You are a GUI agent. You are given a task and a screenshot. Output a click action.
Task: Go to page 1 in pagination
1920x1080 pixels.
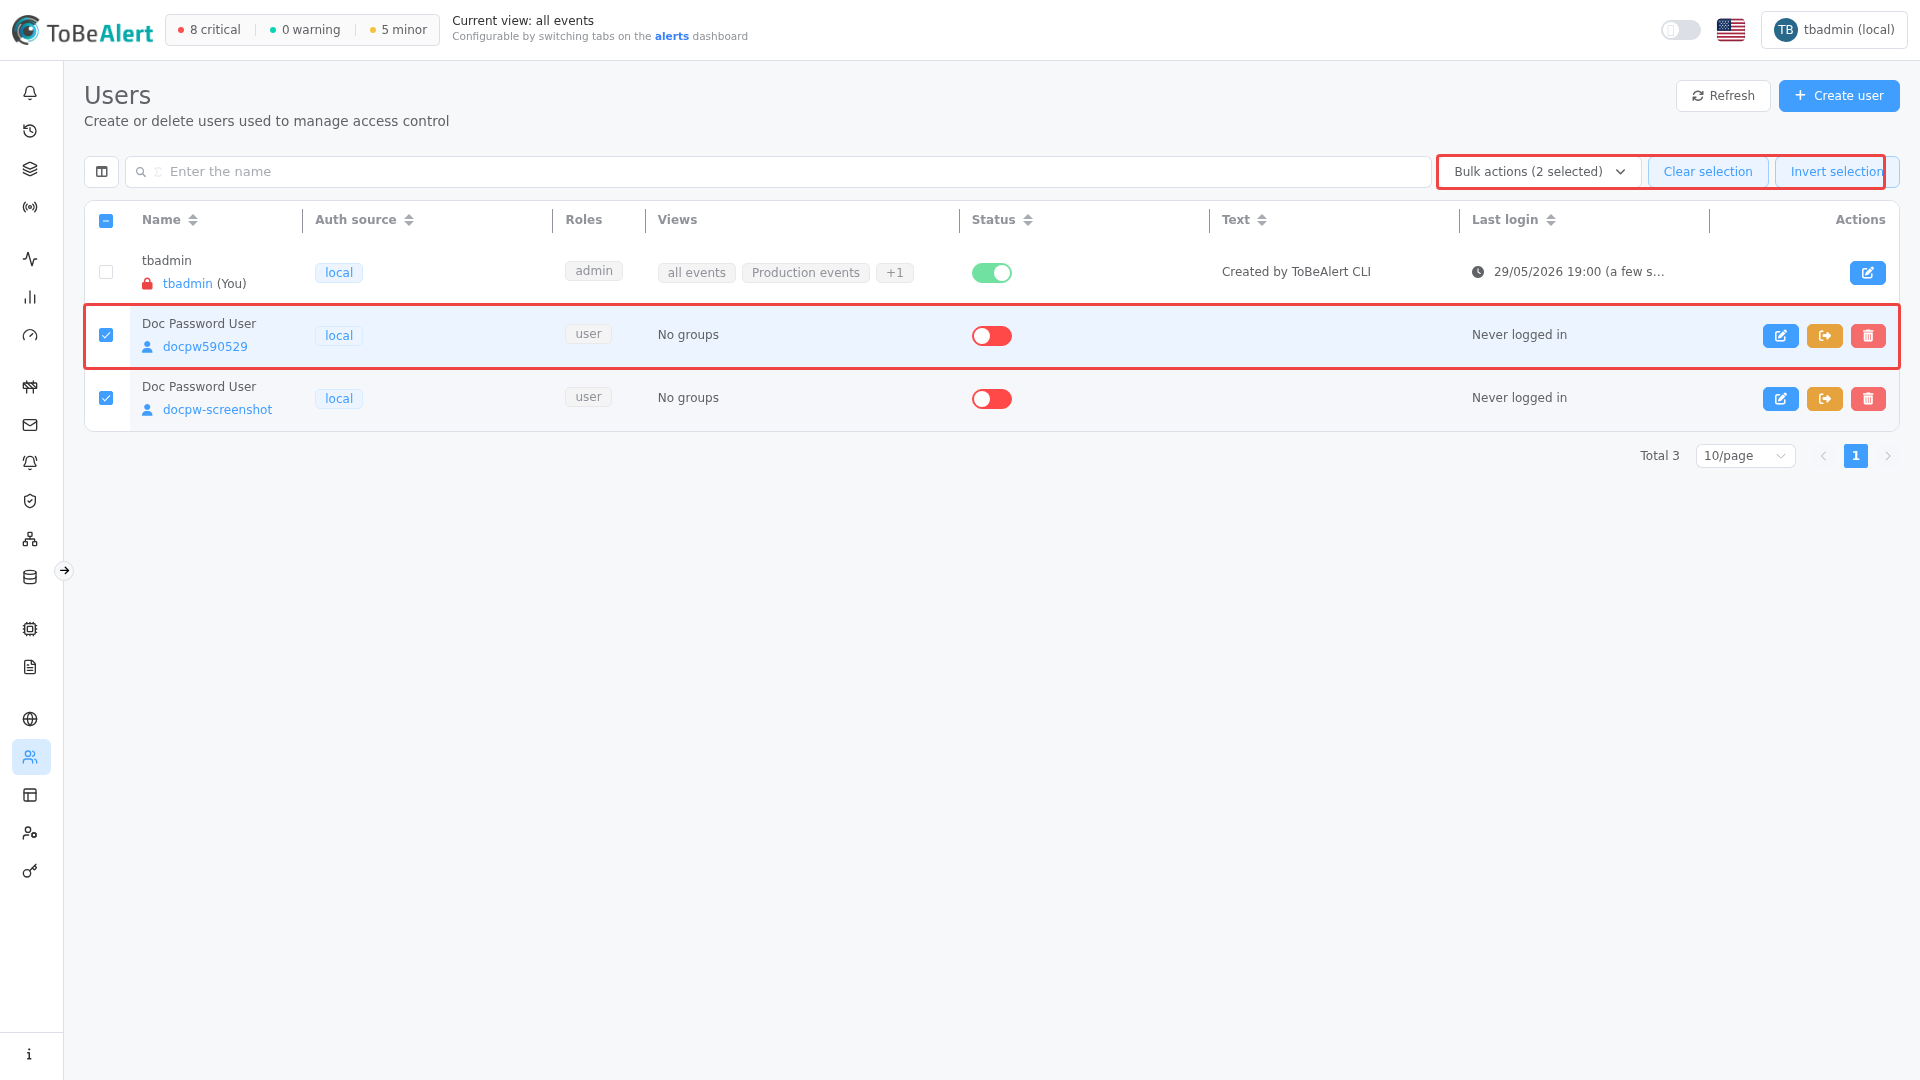tap(1855, 456)
